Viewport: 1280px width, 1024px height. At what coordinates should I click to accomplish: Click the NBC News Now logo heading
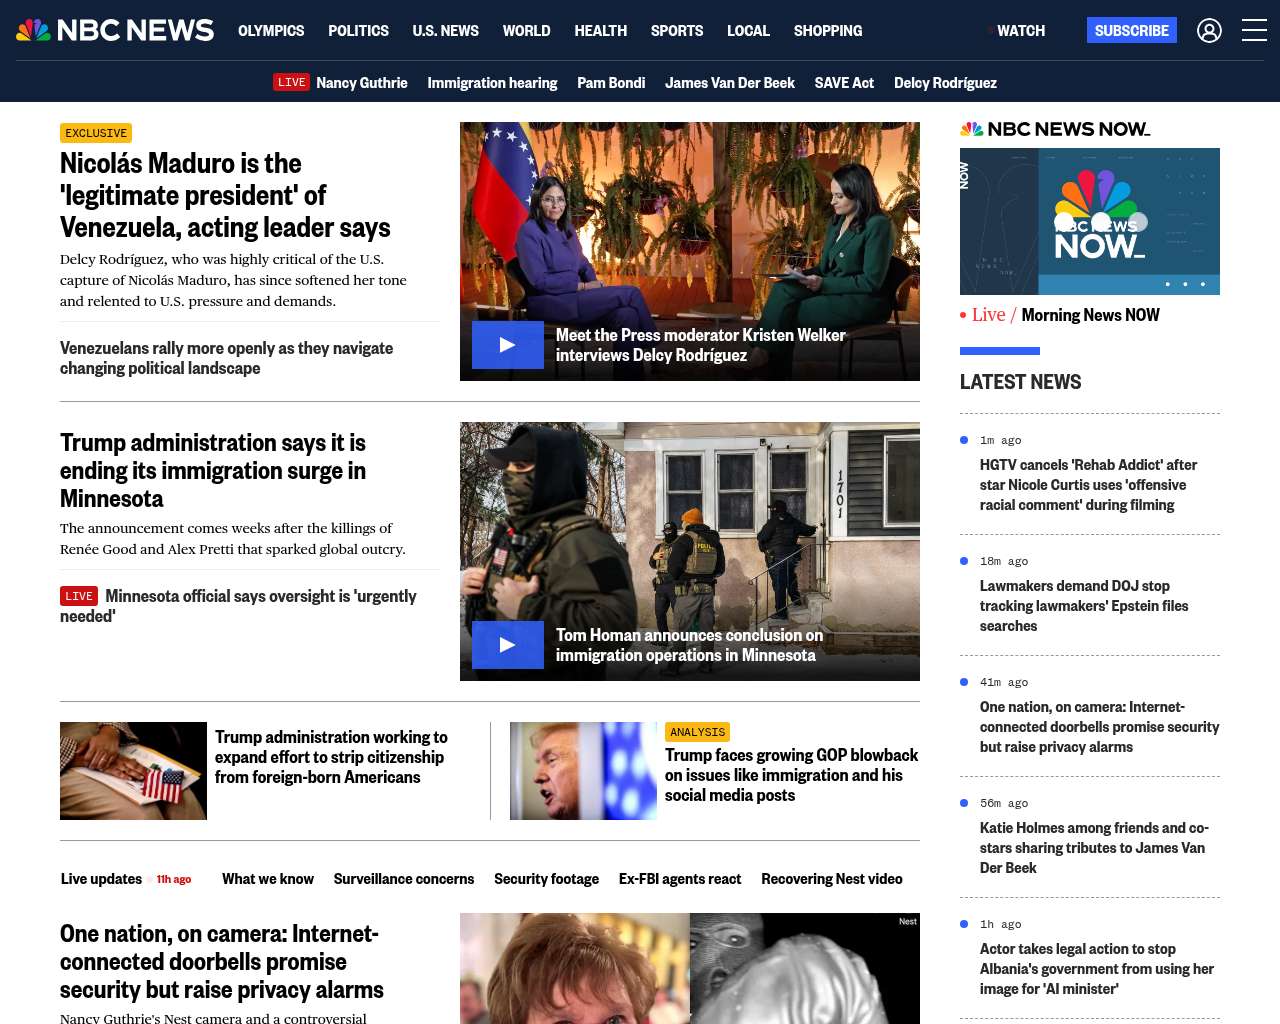[1055, 129]
